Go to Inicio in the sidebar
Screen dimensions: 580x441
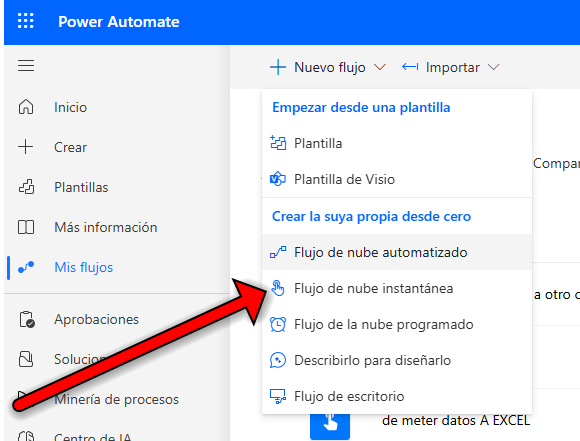point(70,107)
